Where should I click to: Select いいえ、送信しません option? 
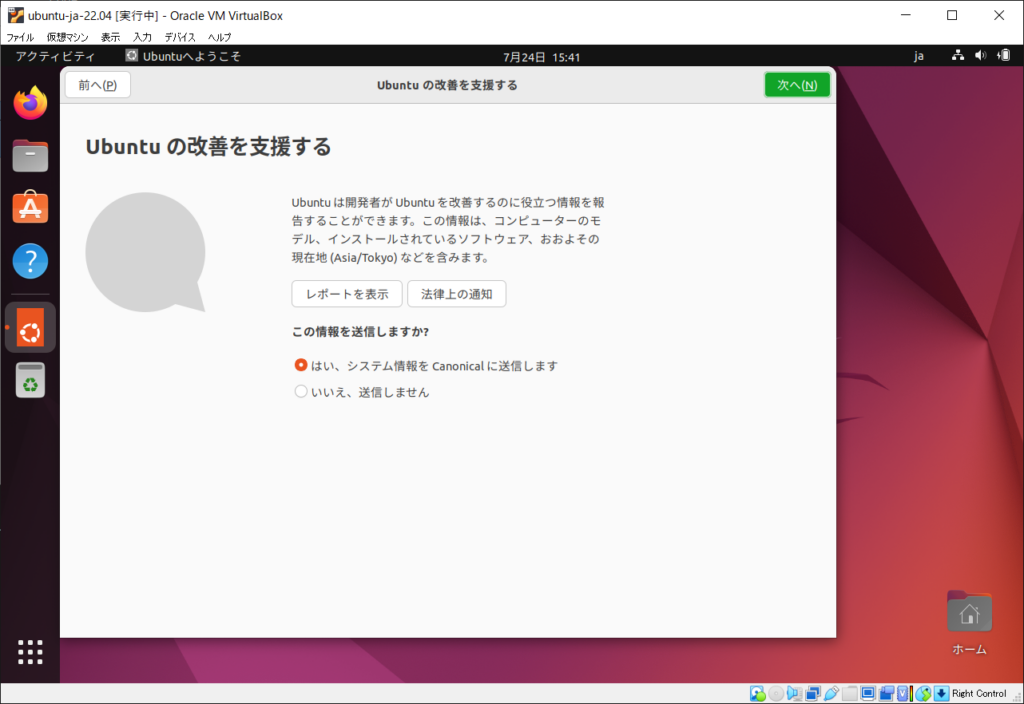(x=362, y=392)
